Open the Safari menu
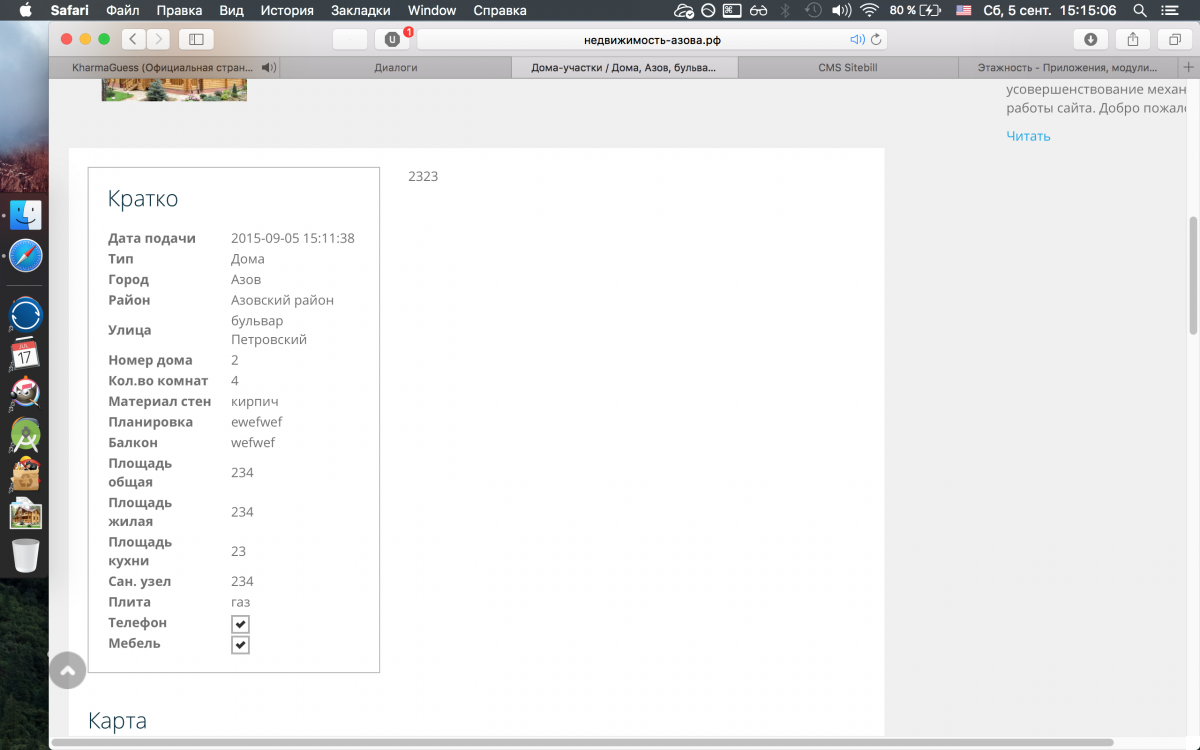Image resolution: width=1200 pixels, height=750 pixels. pyautogui.click(x=69, y=10)
